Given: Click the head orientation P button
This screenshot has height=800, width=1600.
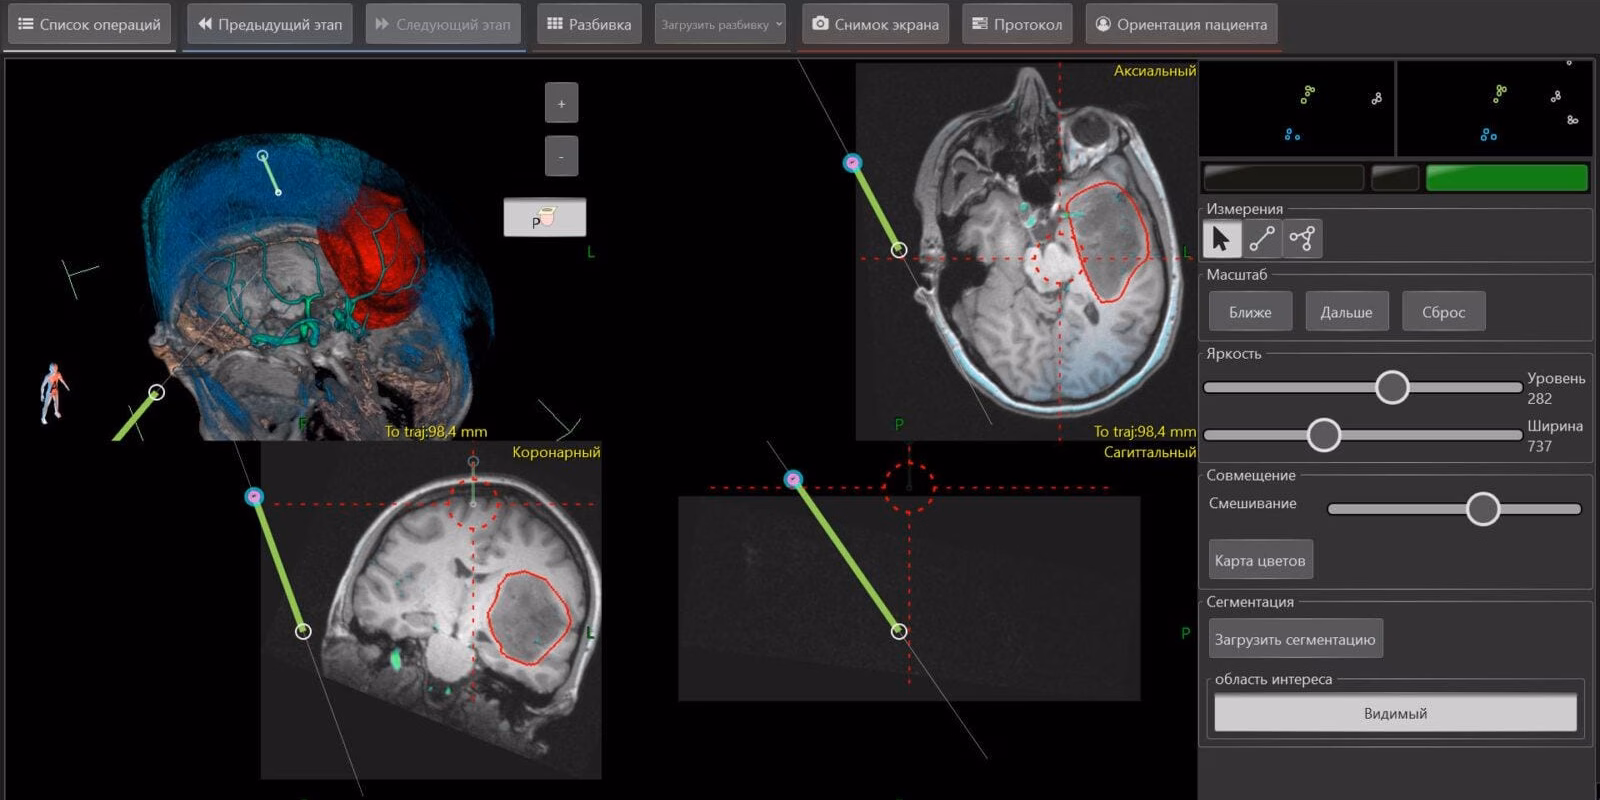Looking at the screenshot, I should pos(544,218).
